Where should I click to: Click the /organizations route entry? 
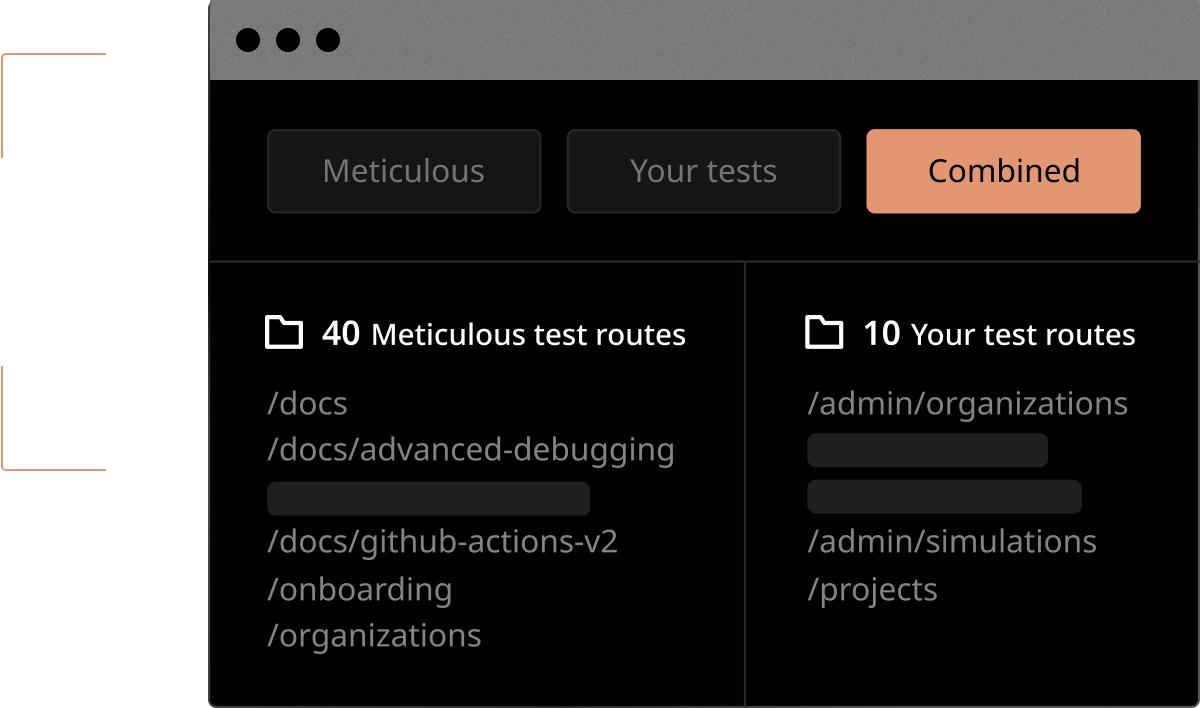(x=375, y=635)
